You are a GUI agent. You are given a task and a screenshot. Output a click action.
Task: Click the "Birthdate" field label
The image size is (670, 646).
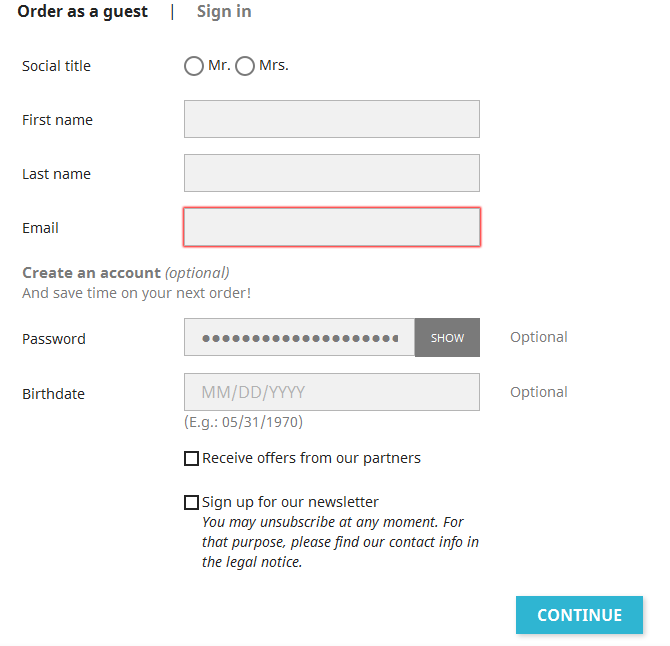coord(53,394)
